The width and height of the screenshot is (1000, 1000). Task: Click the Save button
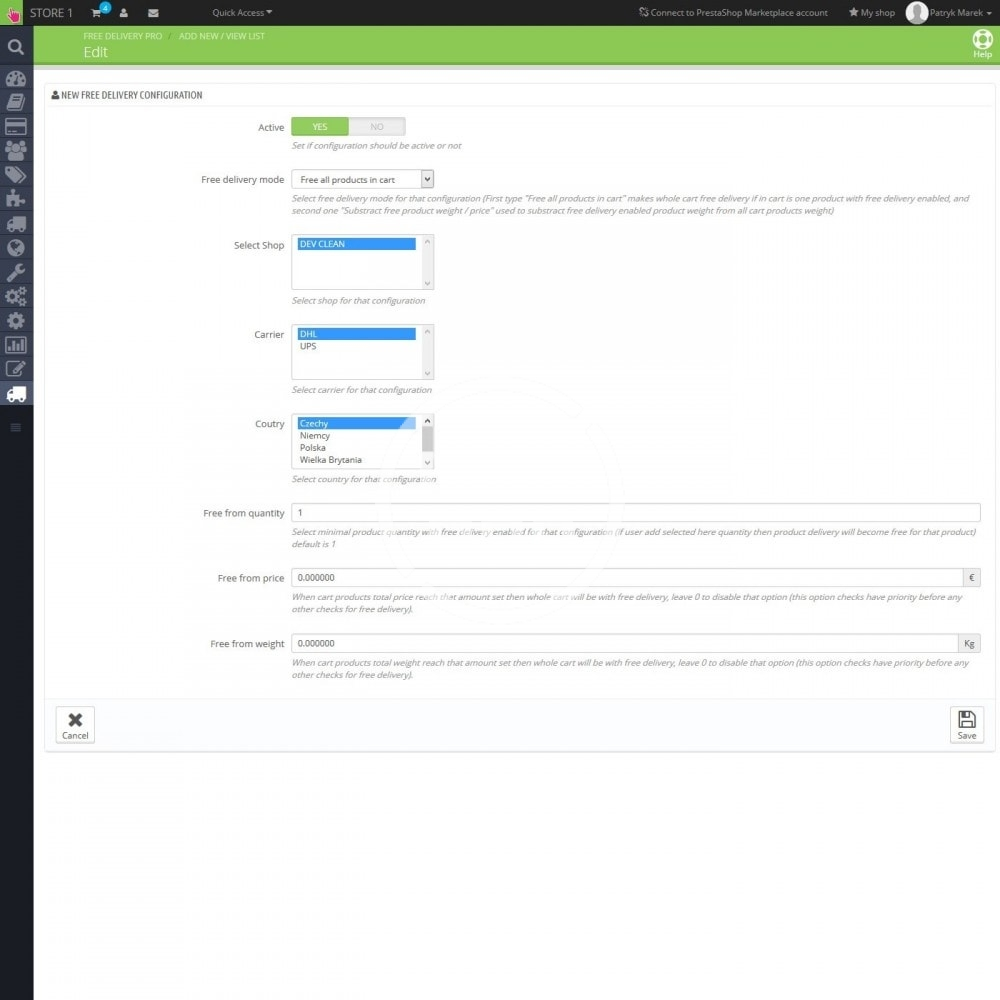(x=966, y=724)
